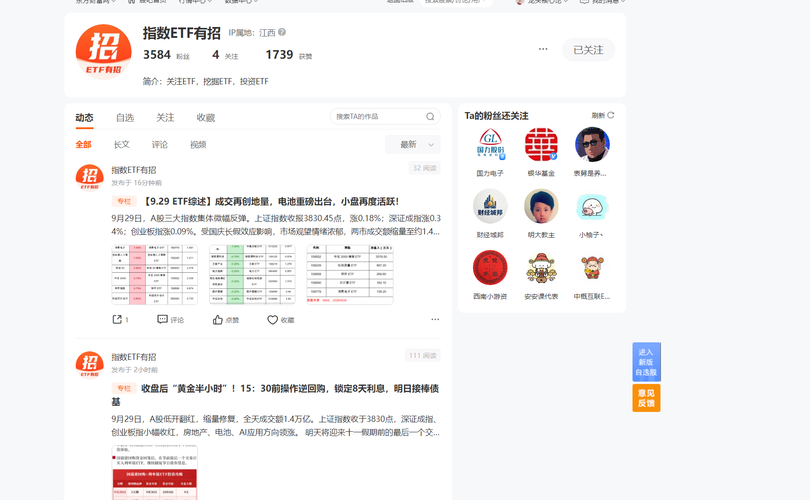This screenshot has width=810, height=500.
Task: Open the 银华基金 avatar
Action: click(x=541, y=145)
